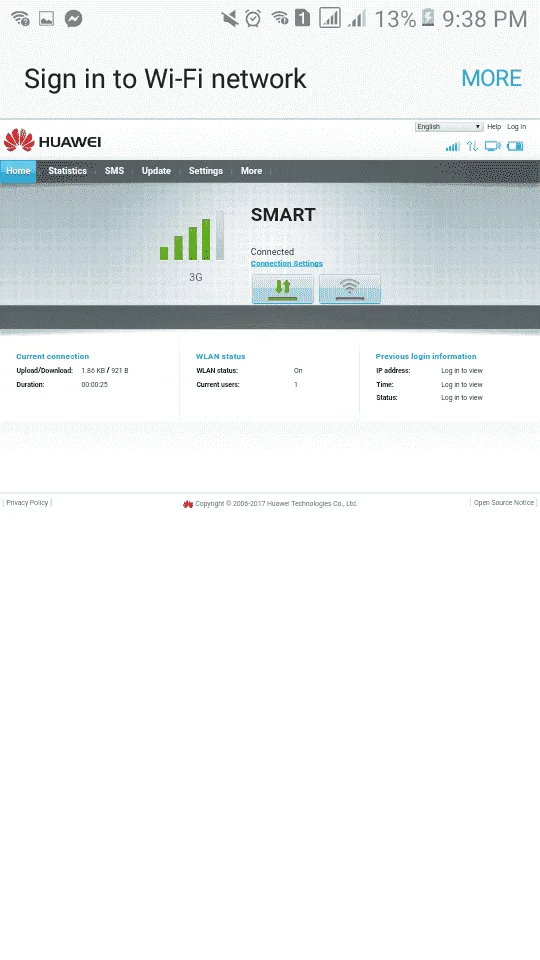Open the Connection Settings link

point(287,263)
